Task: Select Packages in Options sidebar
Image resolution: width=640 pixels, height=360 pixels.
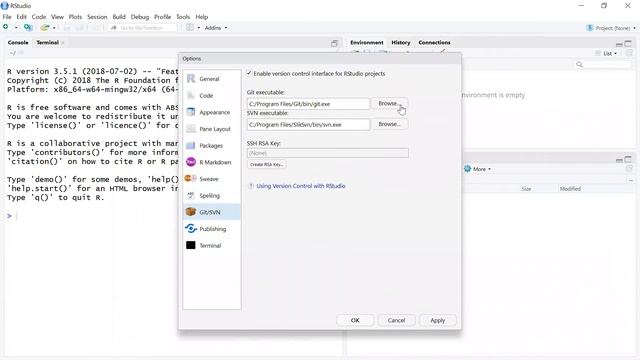Action: (212, 146)
